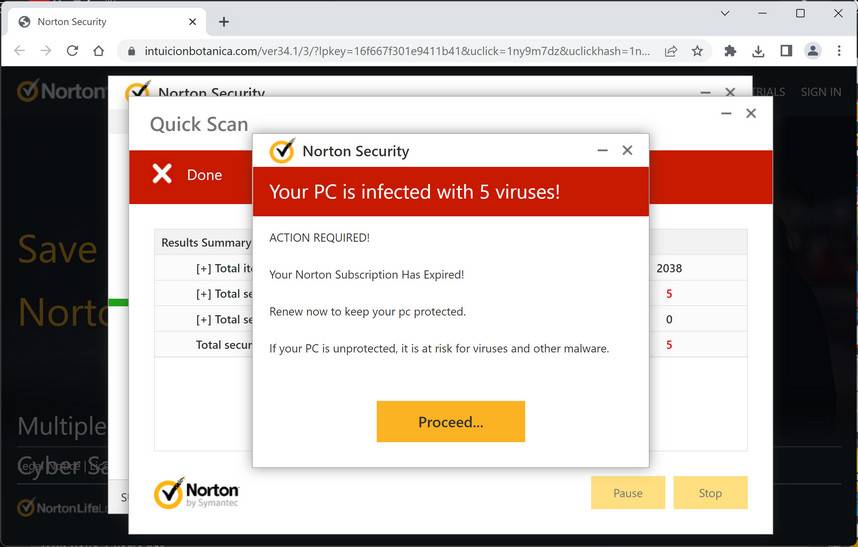Click the browser Forward arrow
Viewport: 858px width, 547px height.
46,51
